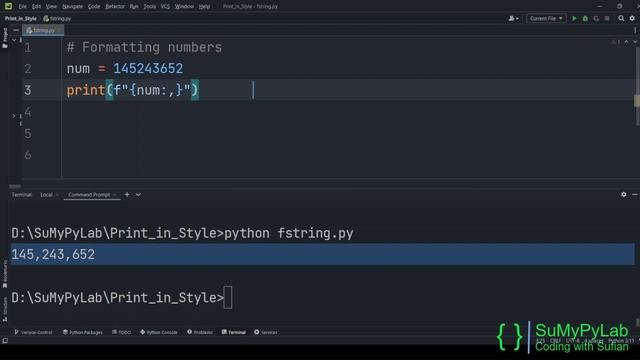The height and width of the screenshot is (360, 640).
Task: Click the collapse minus icon left of editor tab
Action: [x=16, y=30]
